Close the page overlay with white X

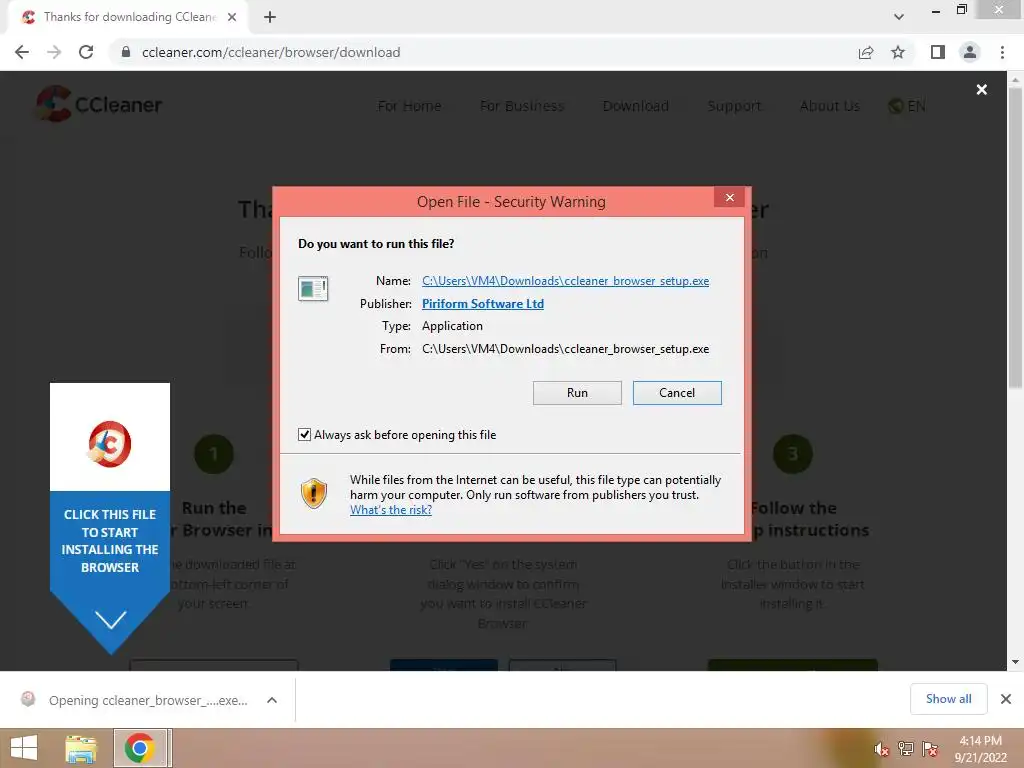(982, 89)
